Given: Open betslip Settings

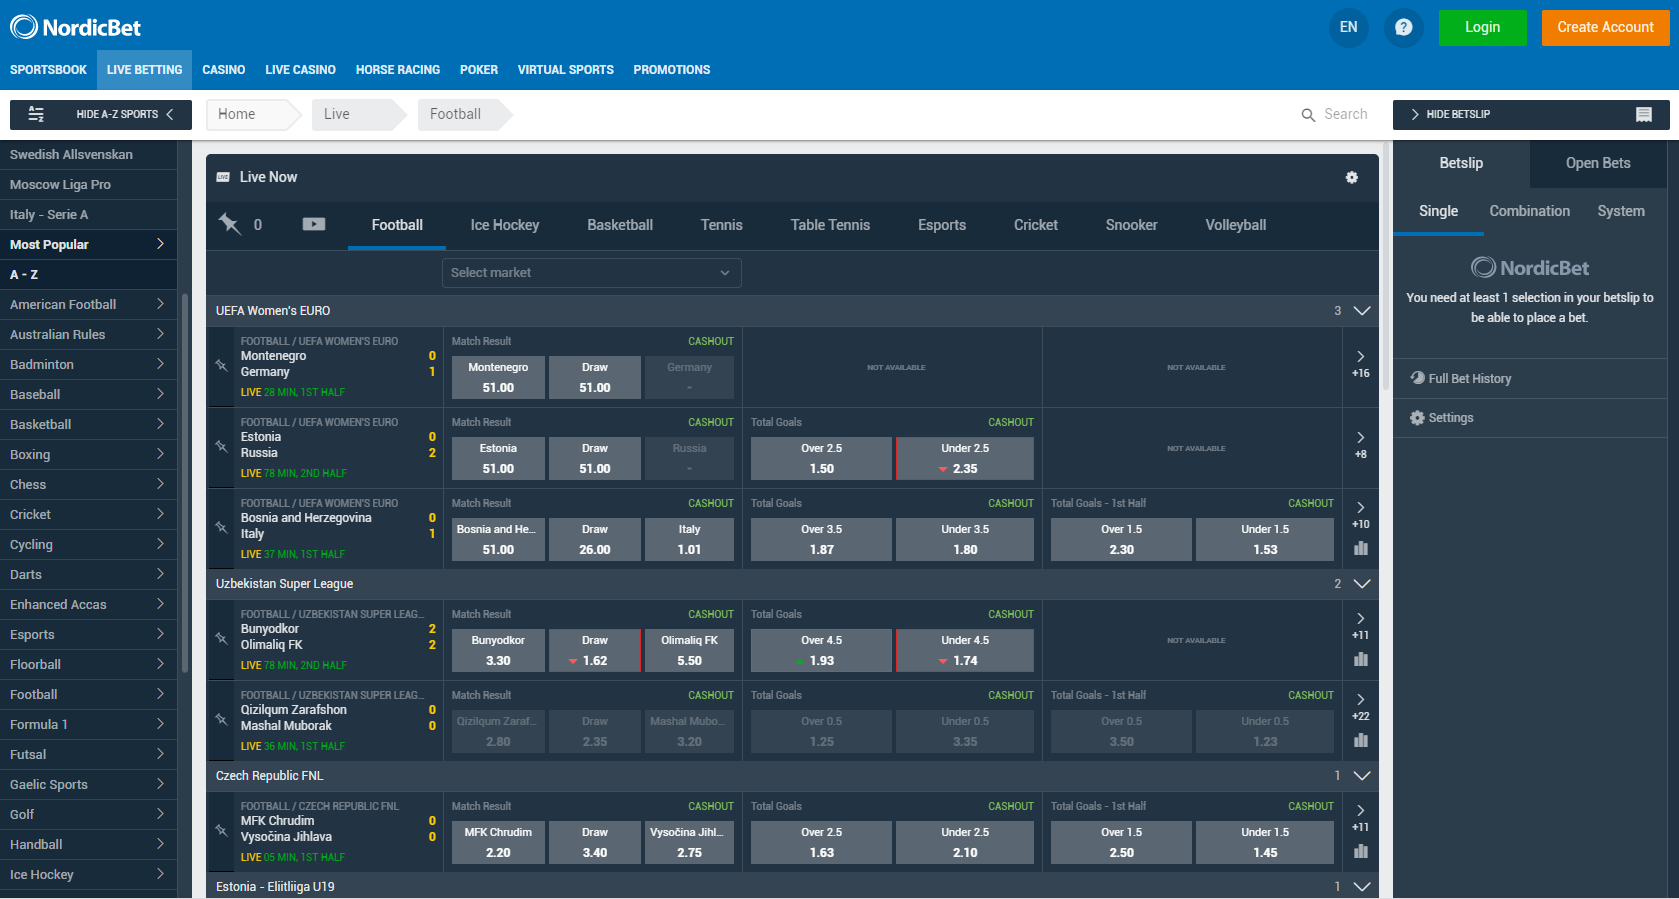Looking at the screenshot, I should [x=1442, y=418].
